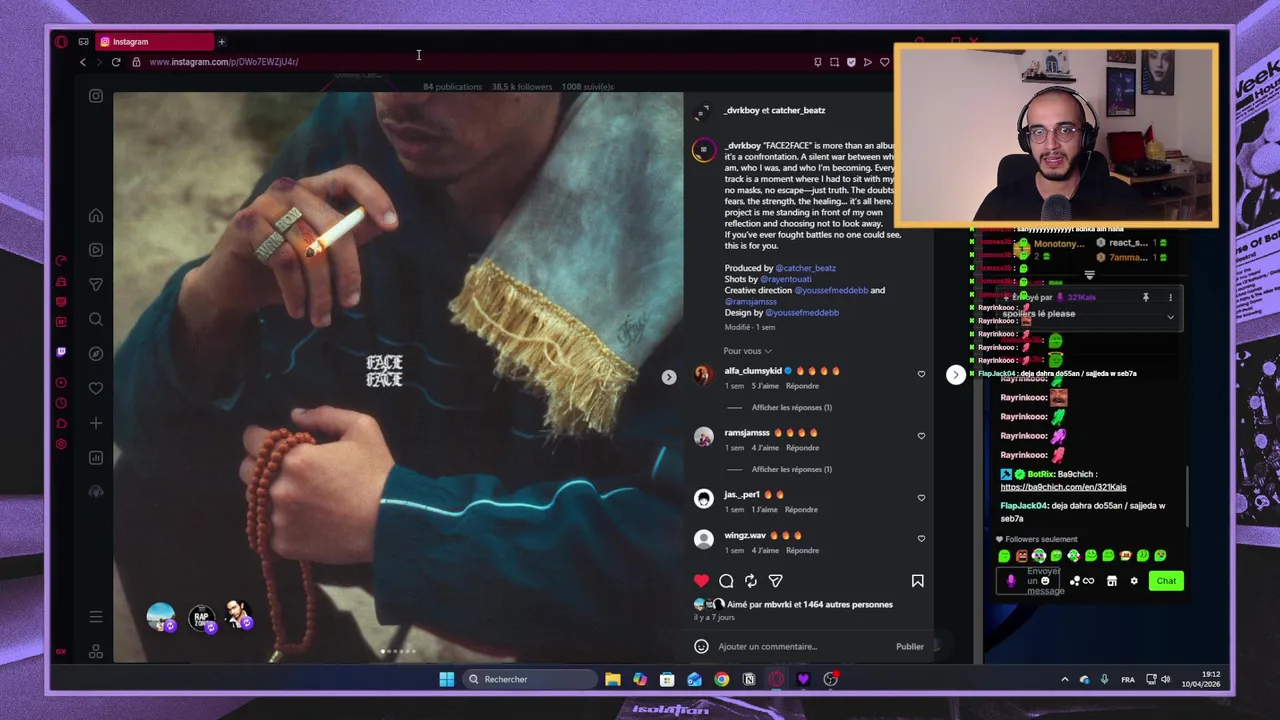
Task: Go to next photo in carousel
Action: click(669, 377)
